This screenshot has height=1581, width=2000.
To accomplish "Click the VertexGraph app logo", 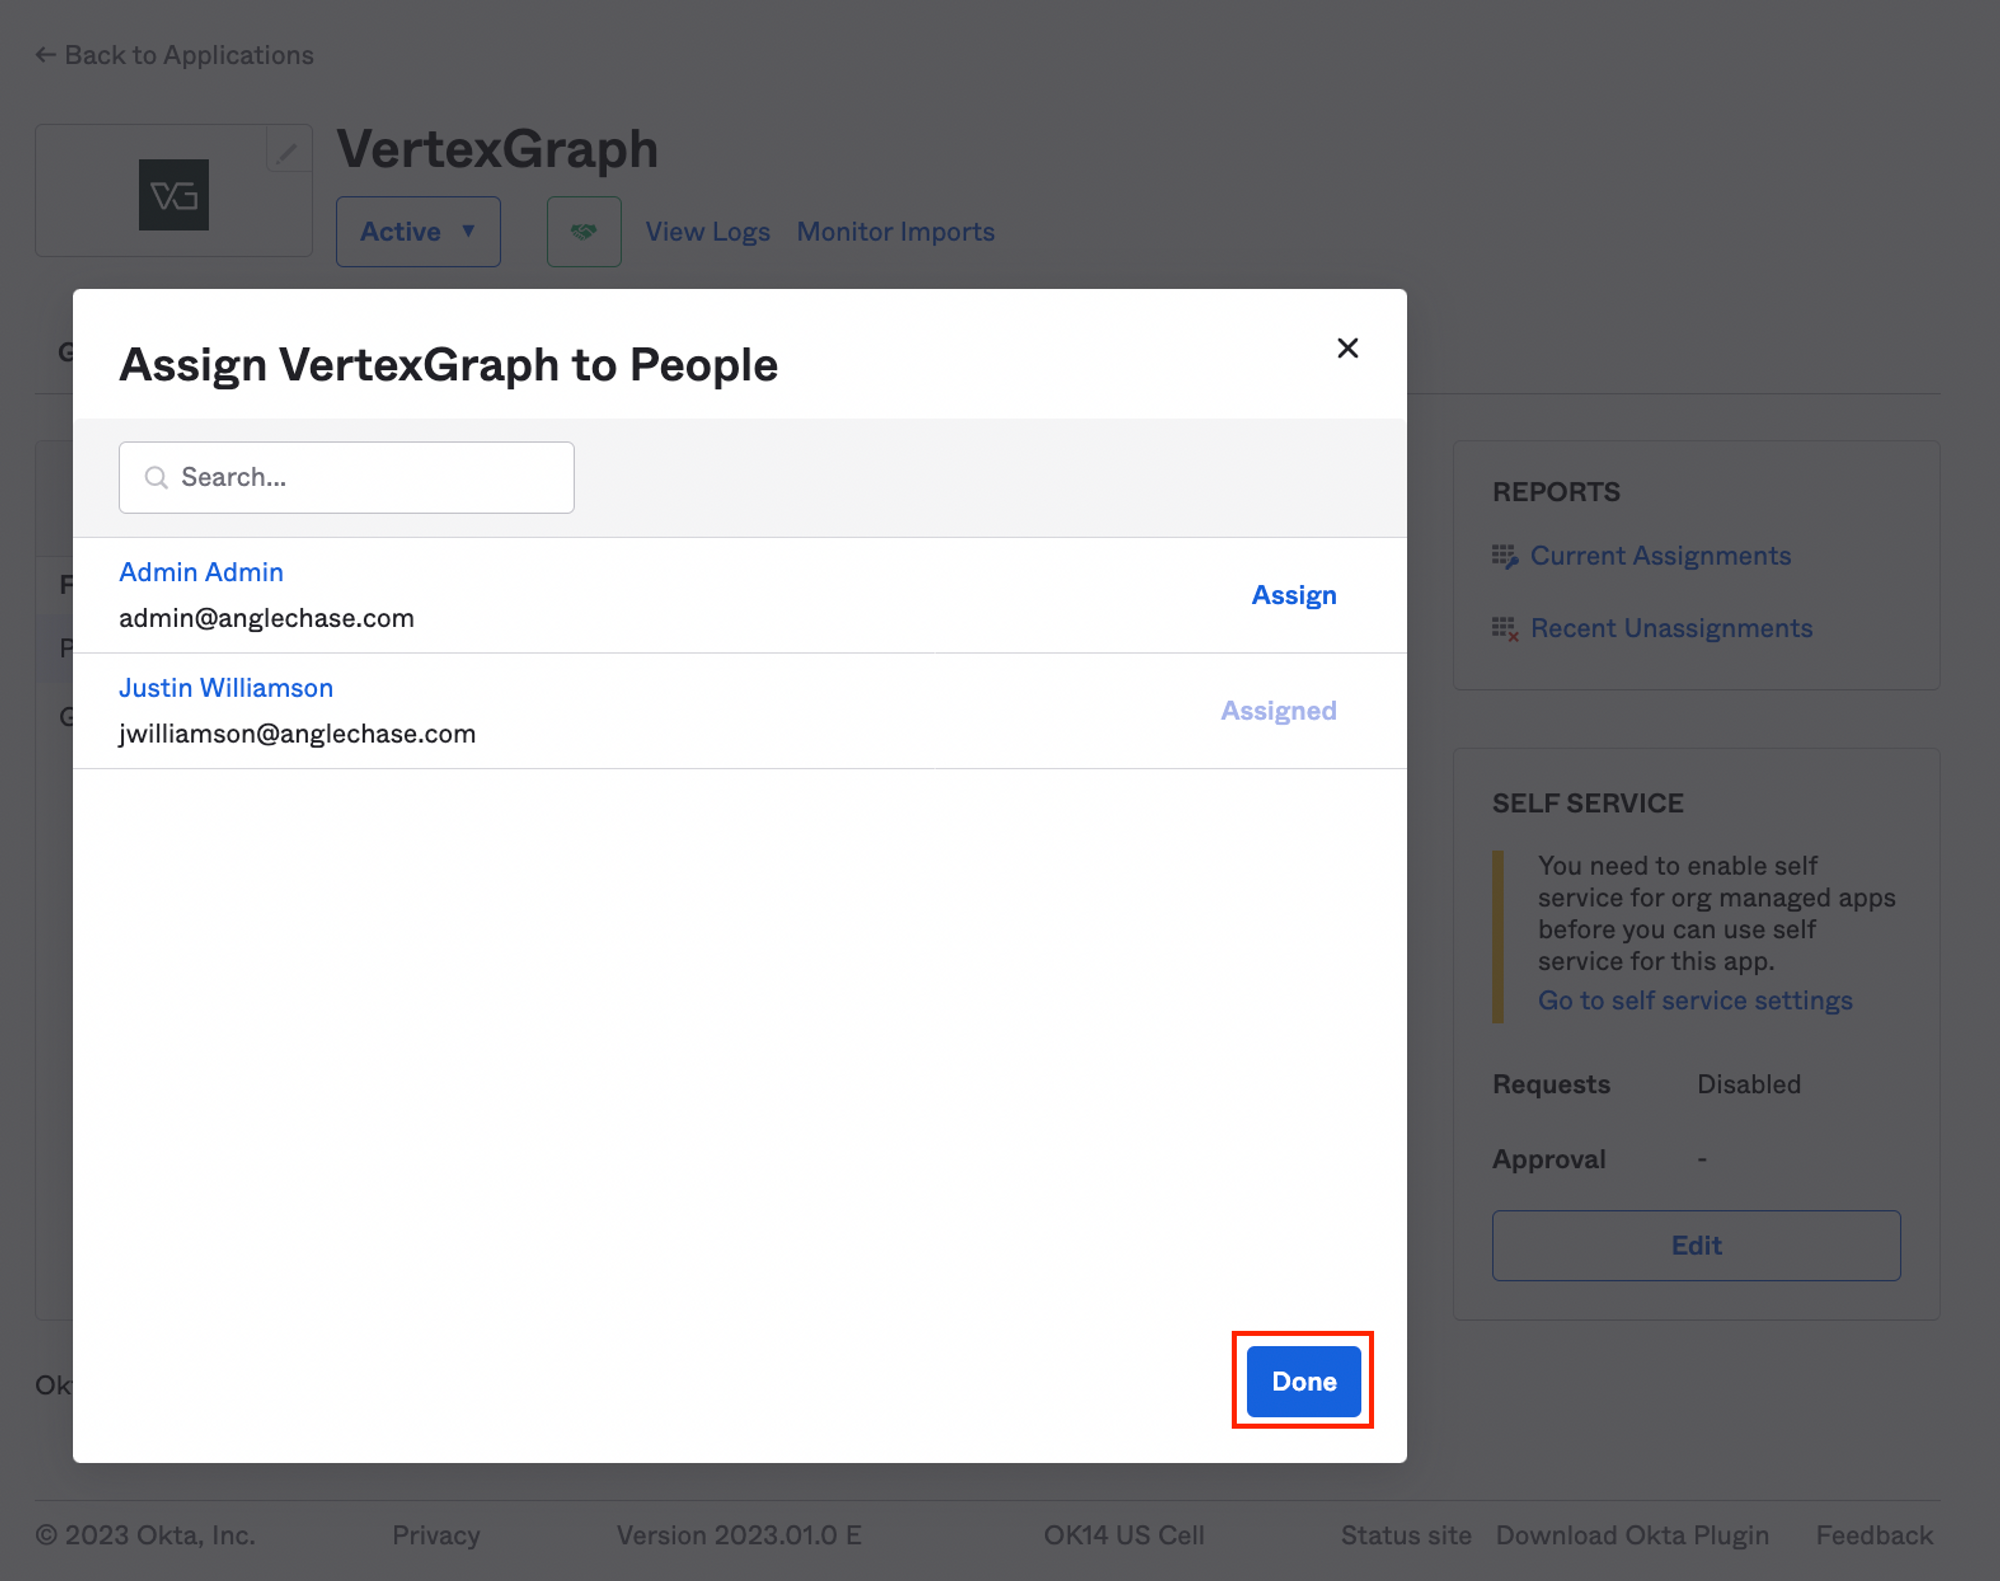I will pos(174,195).
